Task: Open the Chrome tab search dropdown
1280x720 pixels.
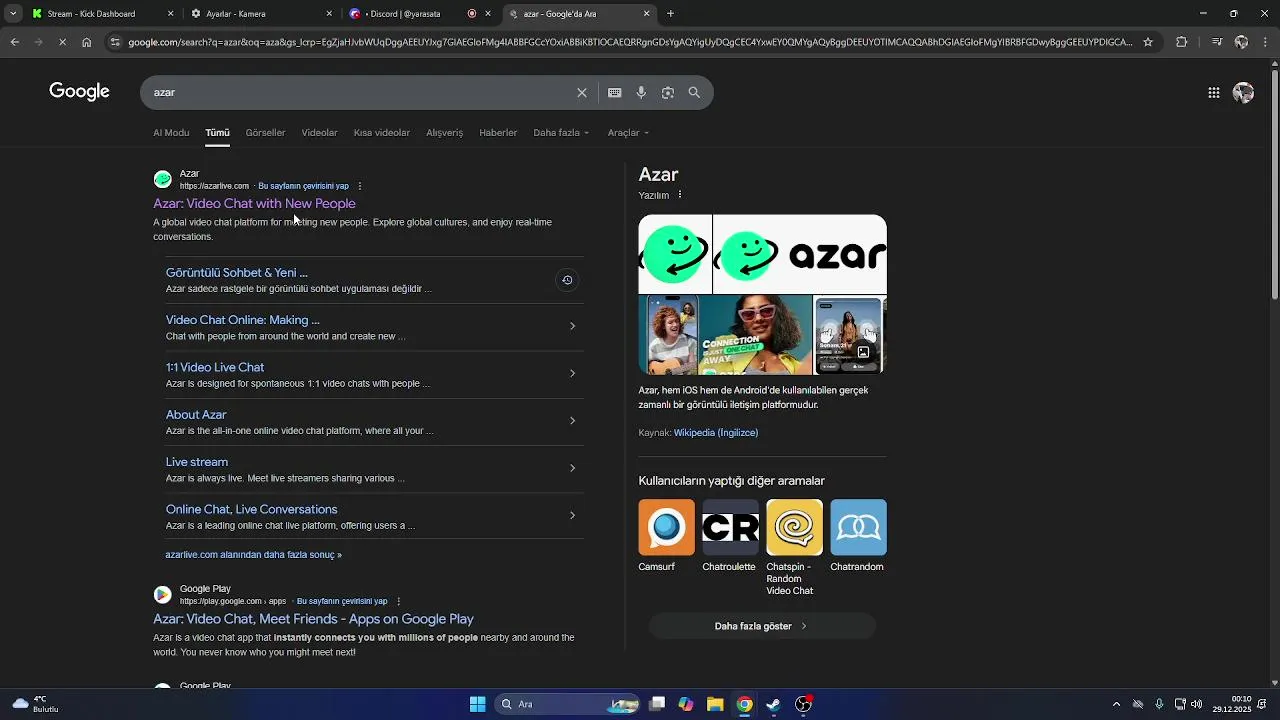Action: pyautogui.click(x=13, y=14)
